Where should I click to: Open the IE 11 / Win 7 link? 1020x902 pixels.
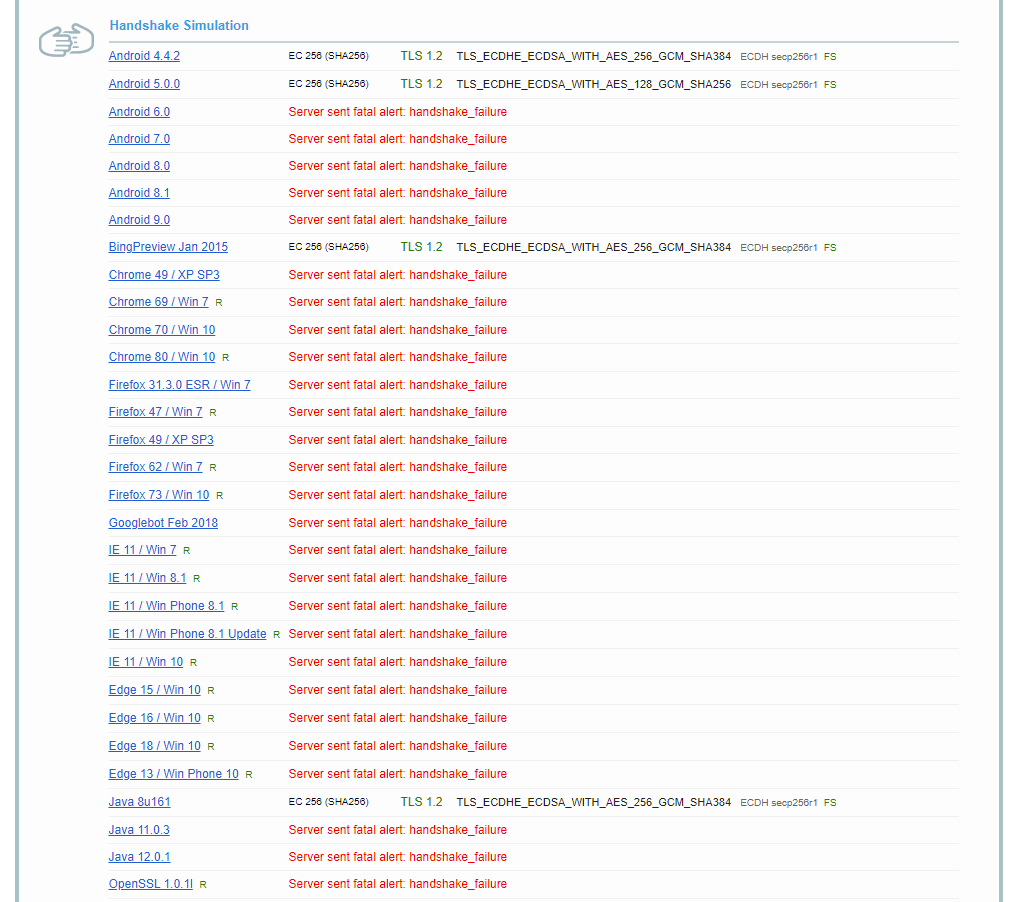(142, 550)
